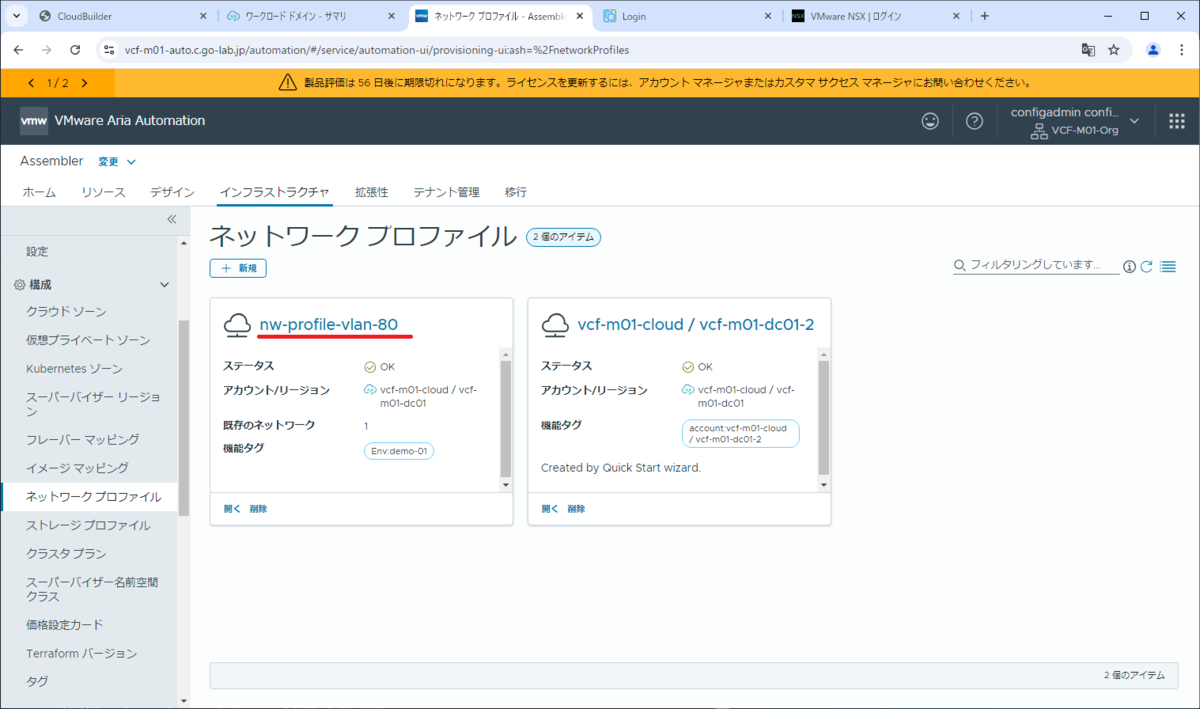1200x709 pixels.
Task: Open タグ in sidebar
Action: click(37, 681)
